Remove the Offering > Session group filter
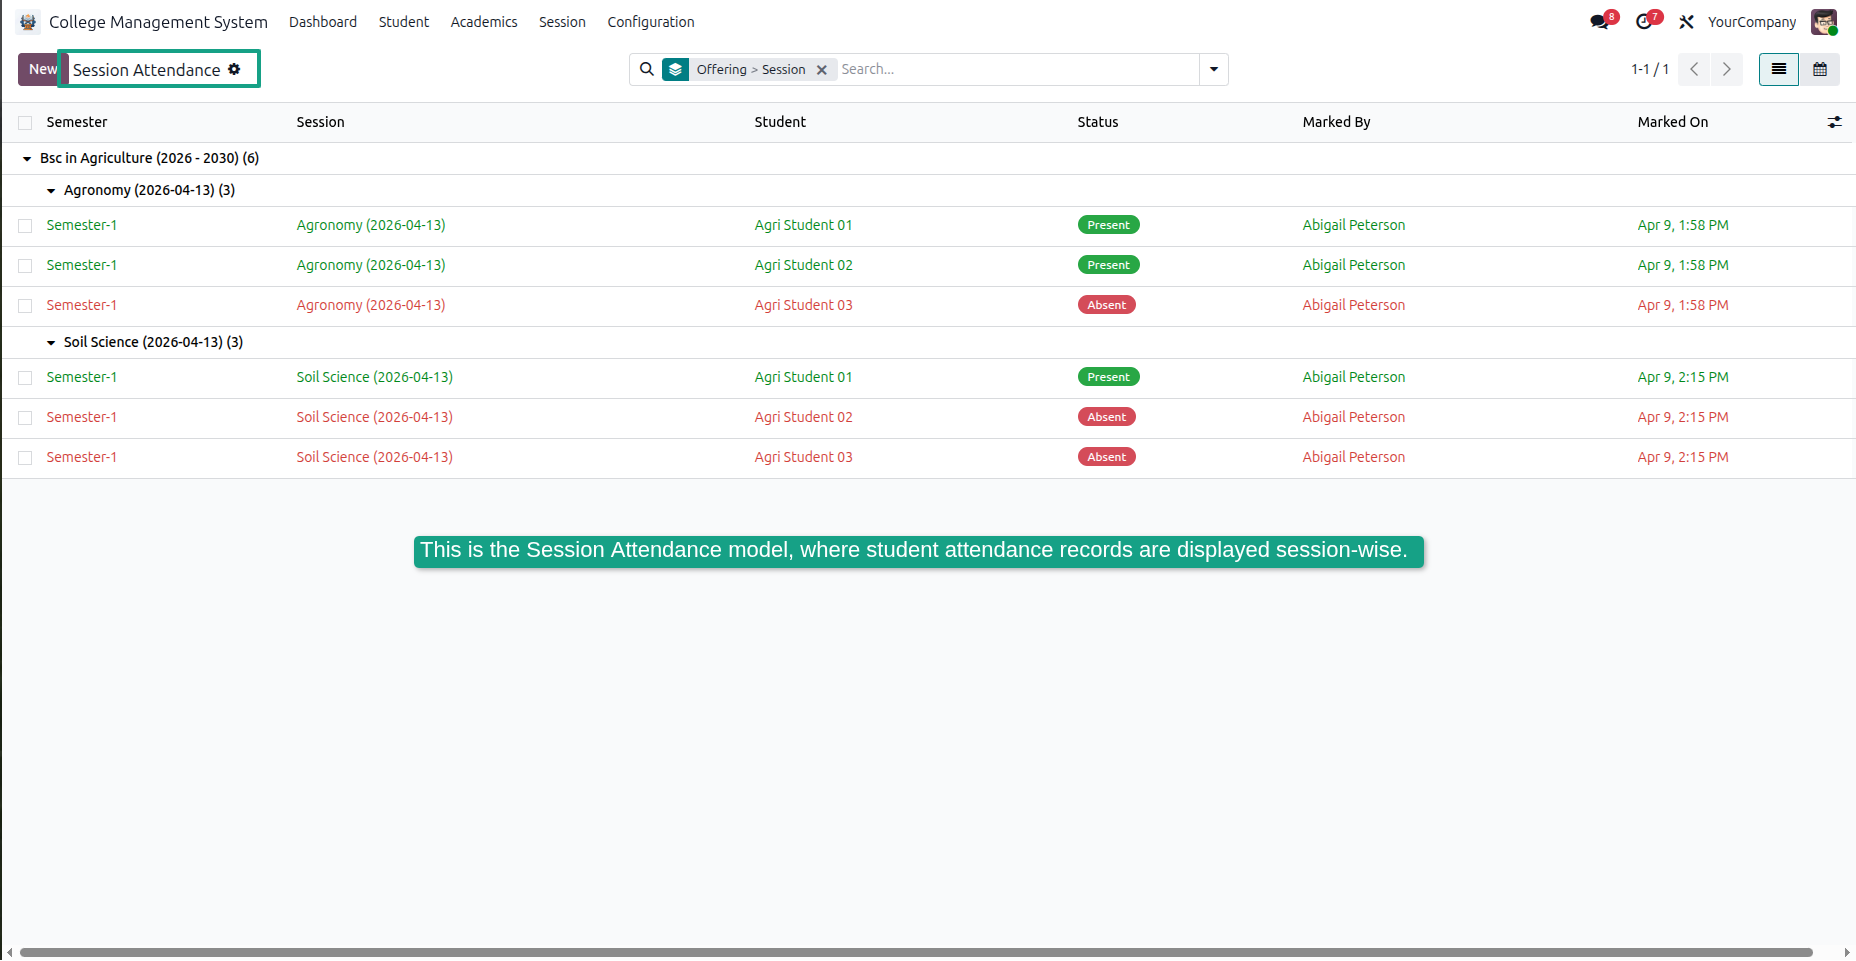1856x961 pixels. [821, 70]
